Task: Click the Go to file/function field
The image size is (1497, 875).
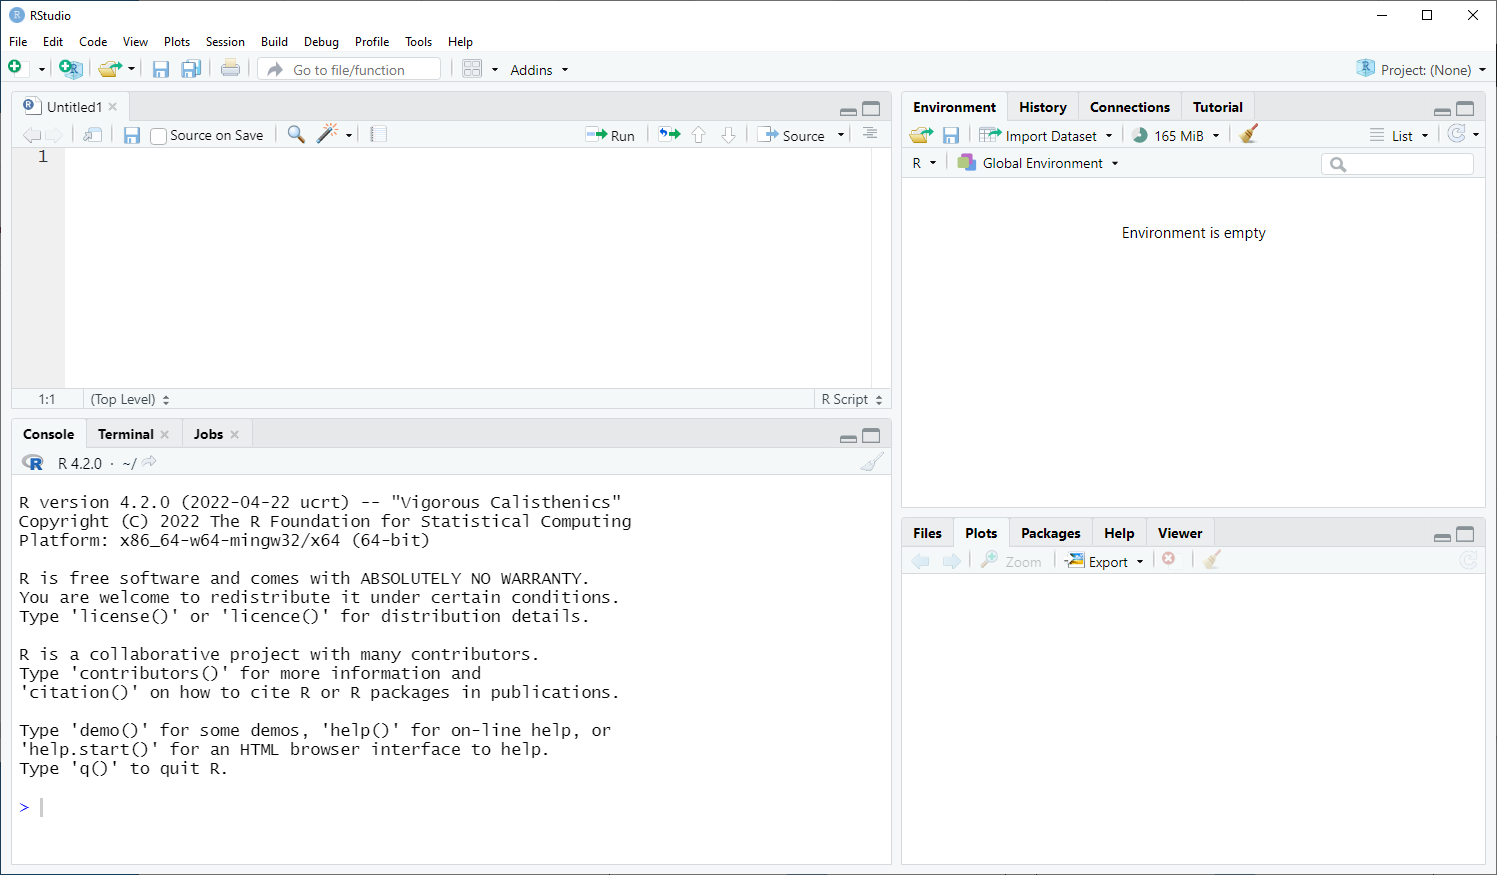Action: click(360, 70)
